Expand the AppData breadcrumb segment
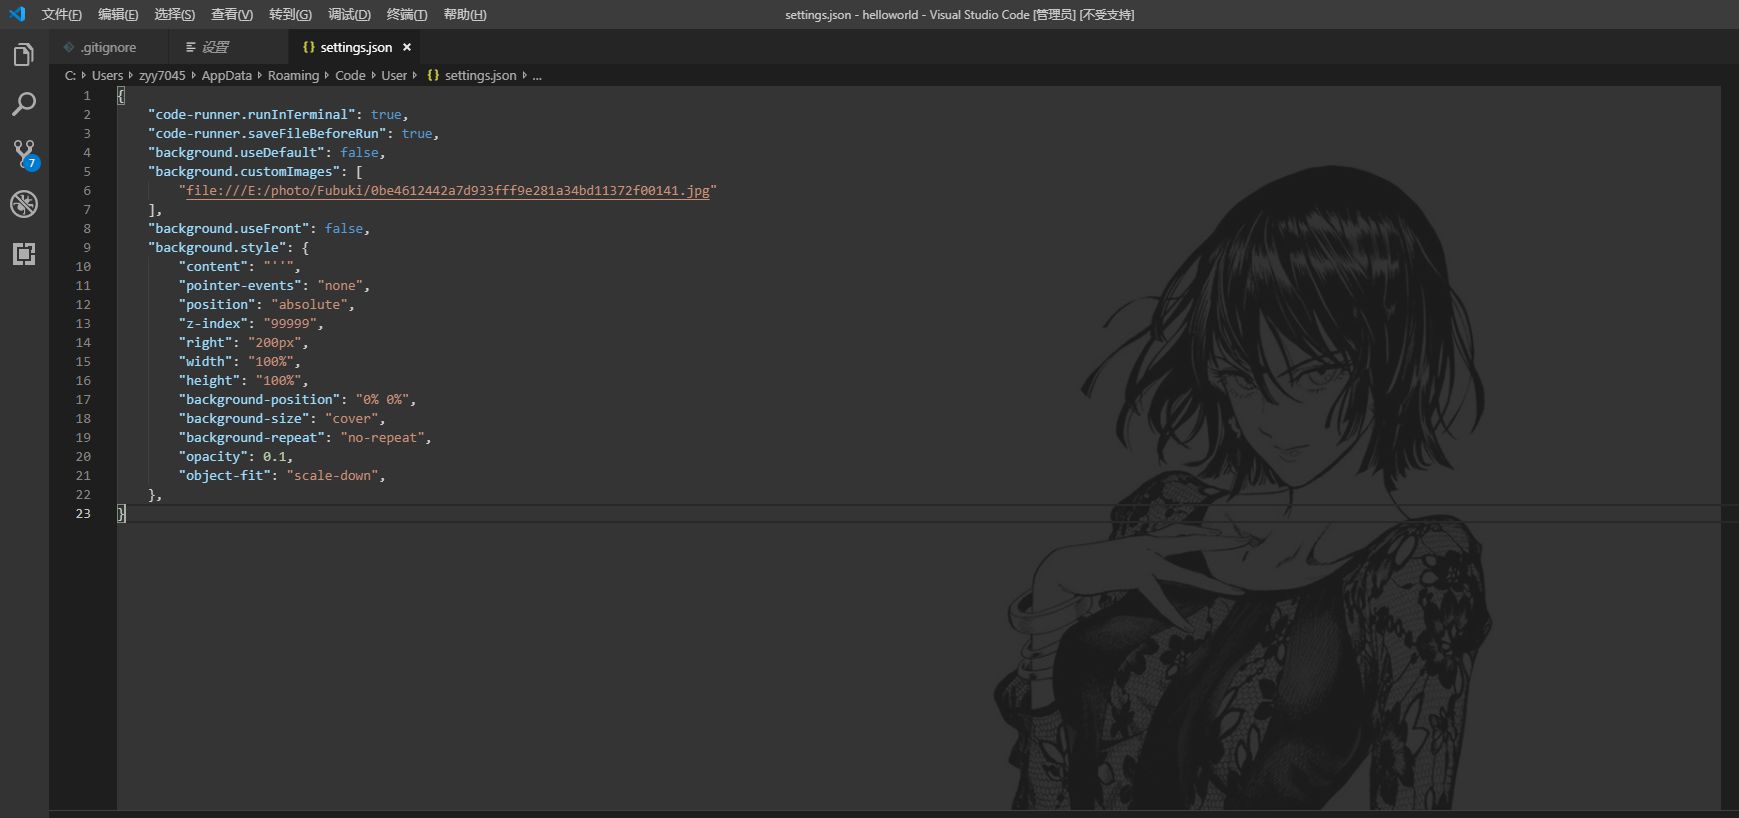Viewport: 1739px width, 818px height. click(226, 75)
